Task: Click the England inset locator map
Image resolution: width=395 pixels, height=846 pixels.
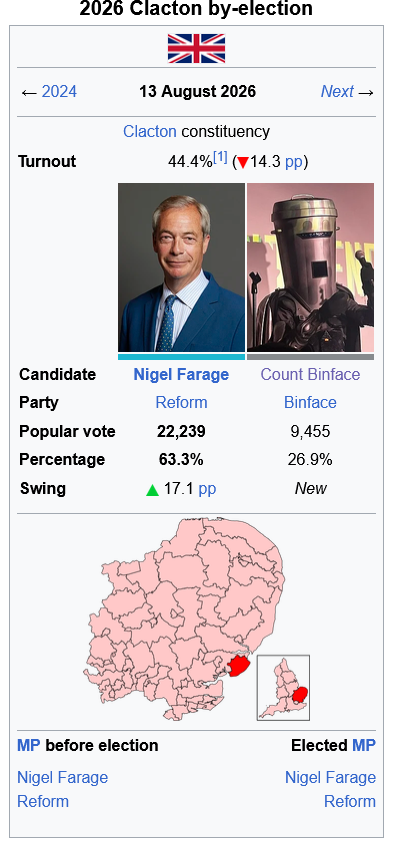Action: [283, 688]
